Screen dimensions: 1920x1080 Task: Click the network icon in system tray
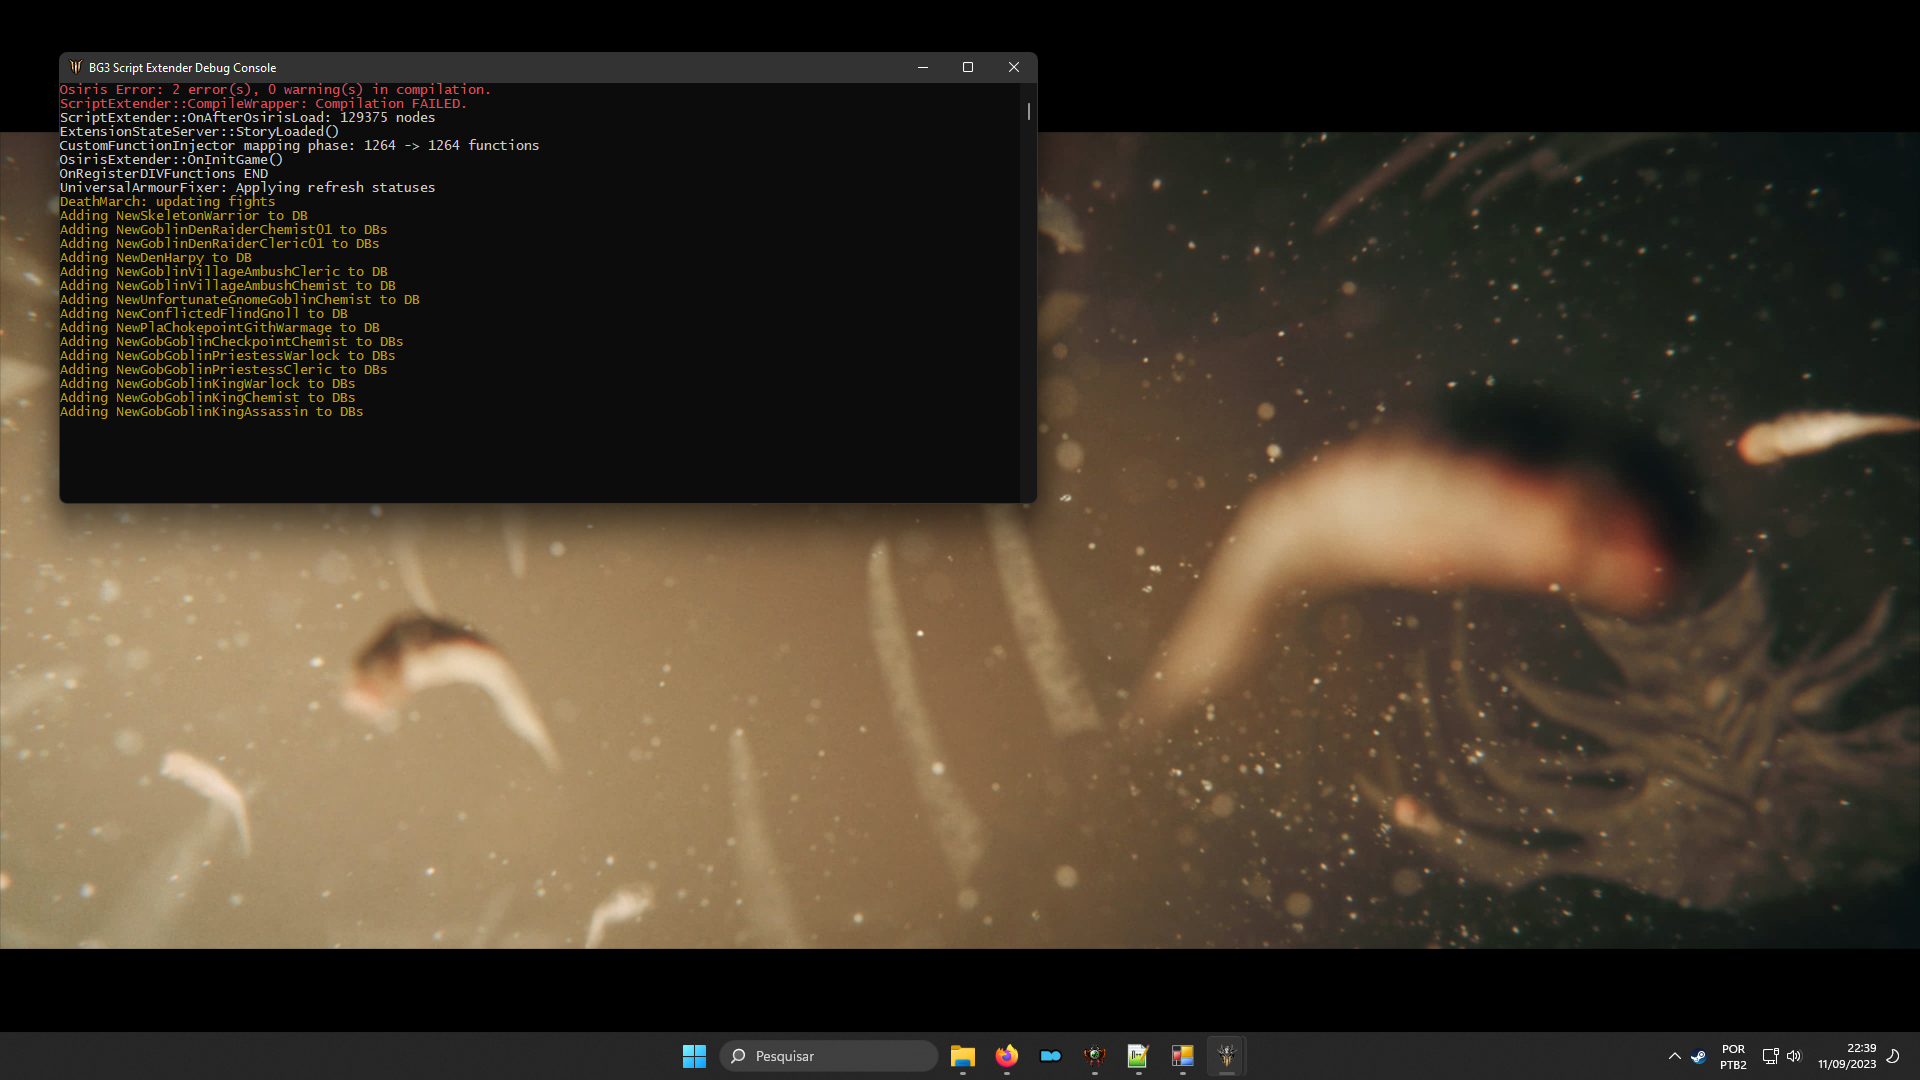point(1771,1056)
